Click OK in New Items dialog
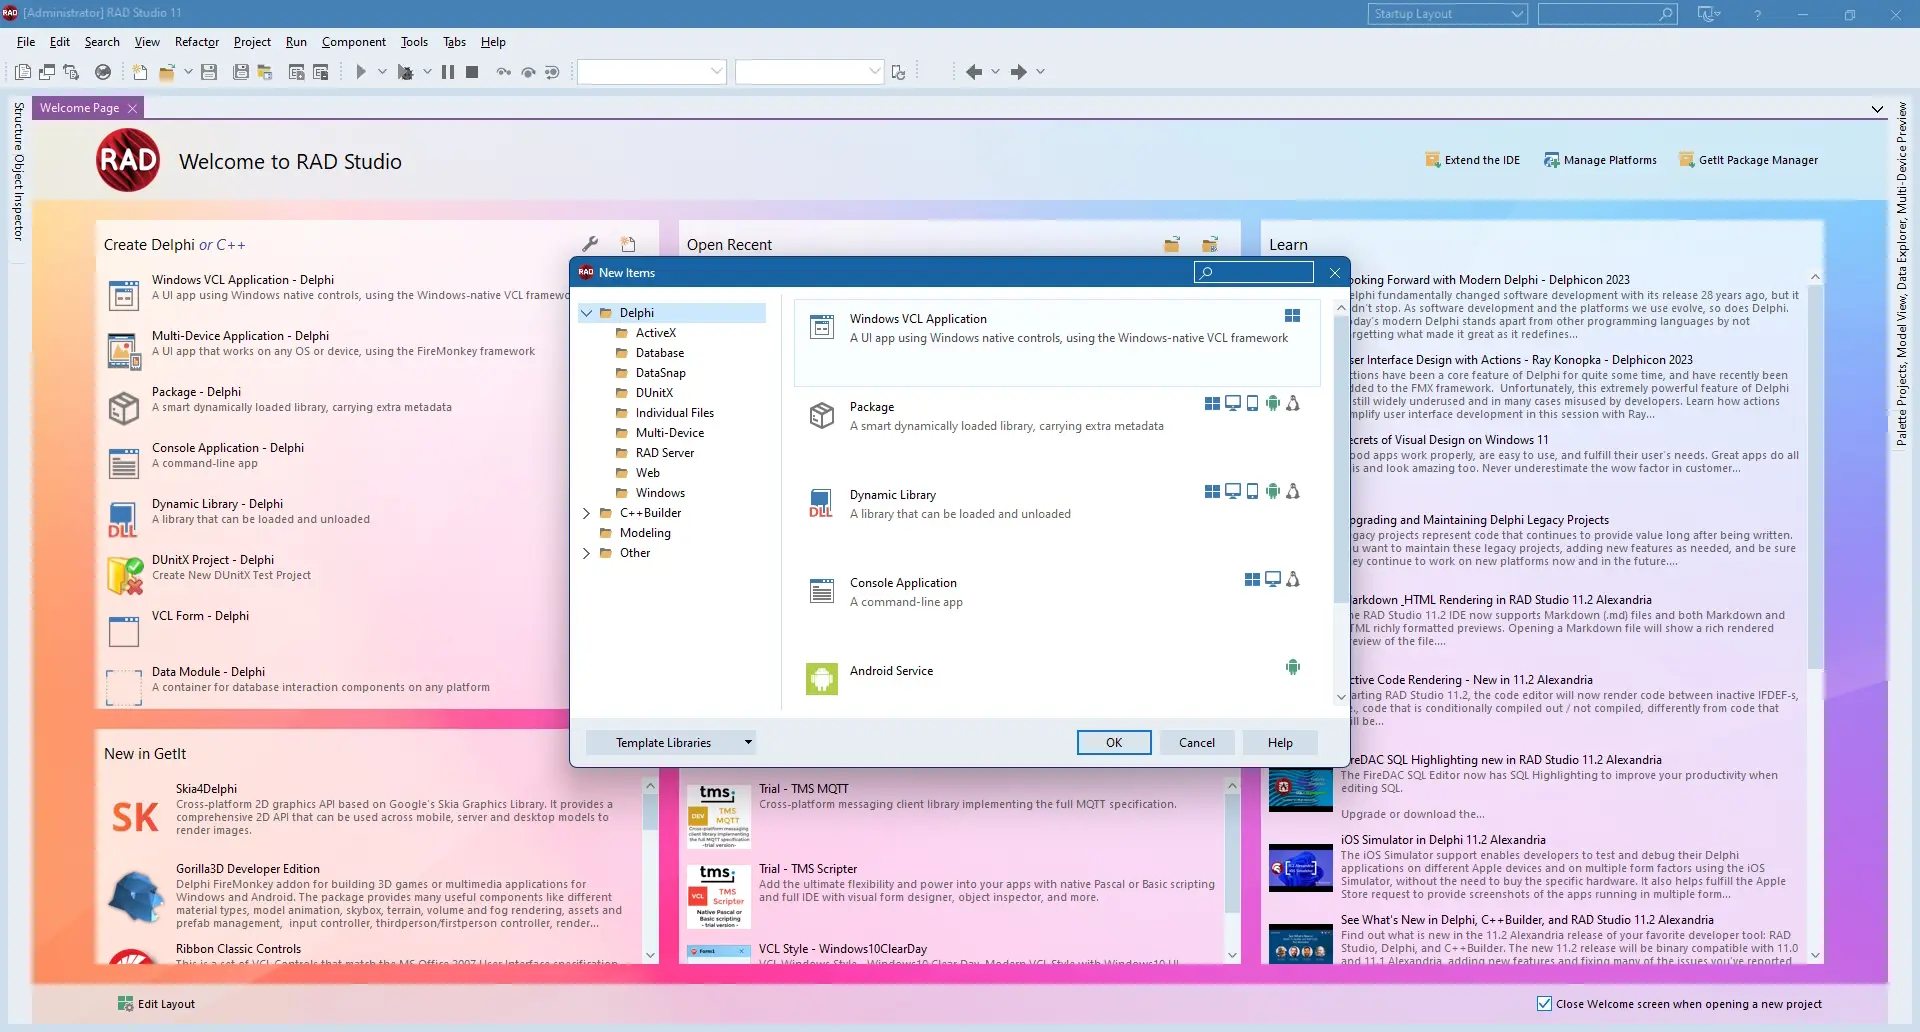 pos(1114,743)
